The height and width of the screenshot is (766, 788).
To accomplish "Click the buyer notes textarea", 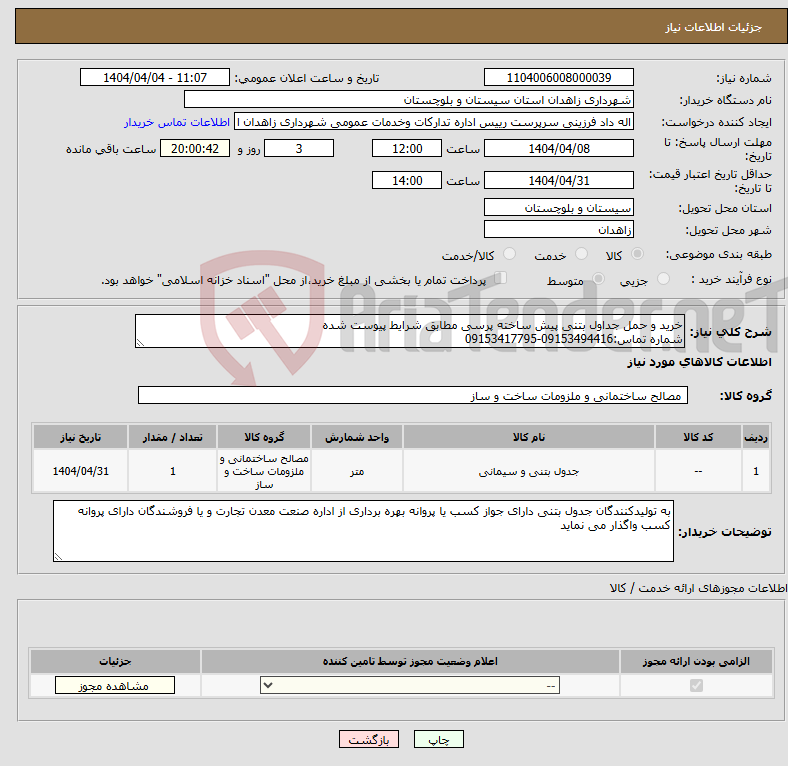I will (363, 531).
